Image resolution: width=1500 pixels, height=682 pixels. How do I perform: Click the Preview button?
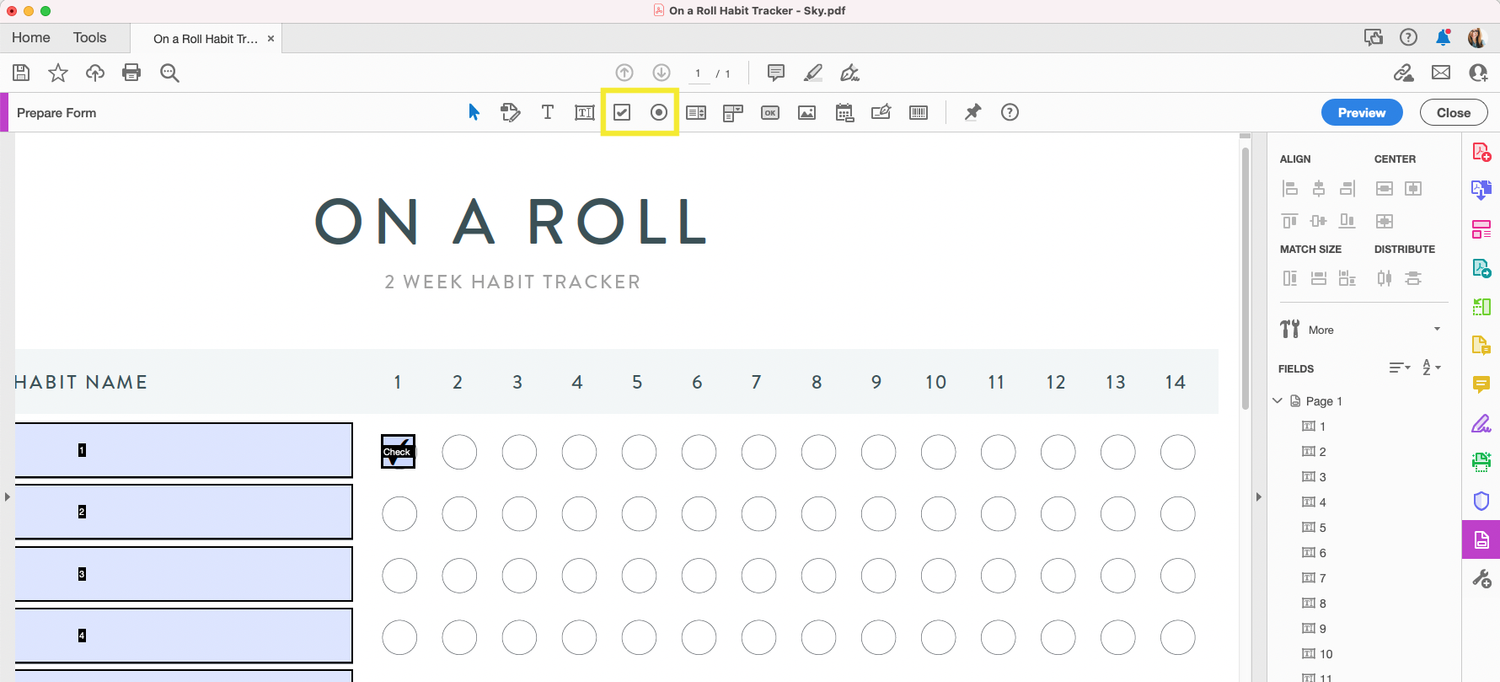(1361, 112)
